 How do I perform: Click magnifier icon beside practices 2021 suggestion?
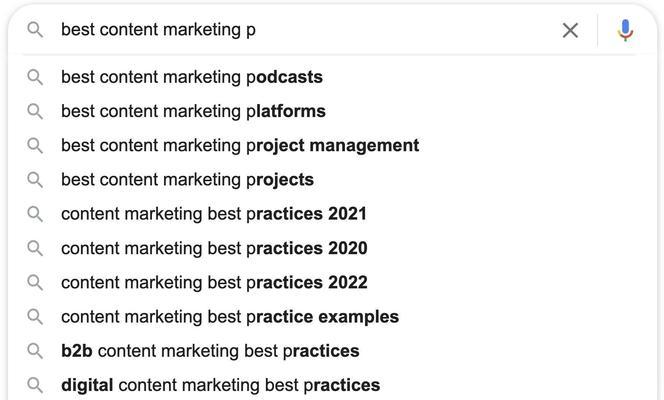click(x=35, y=214)
